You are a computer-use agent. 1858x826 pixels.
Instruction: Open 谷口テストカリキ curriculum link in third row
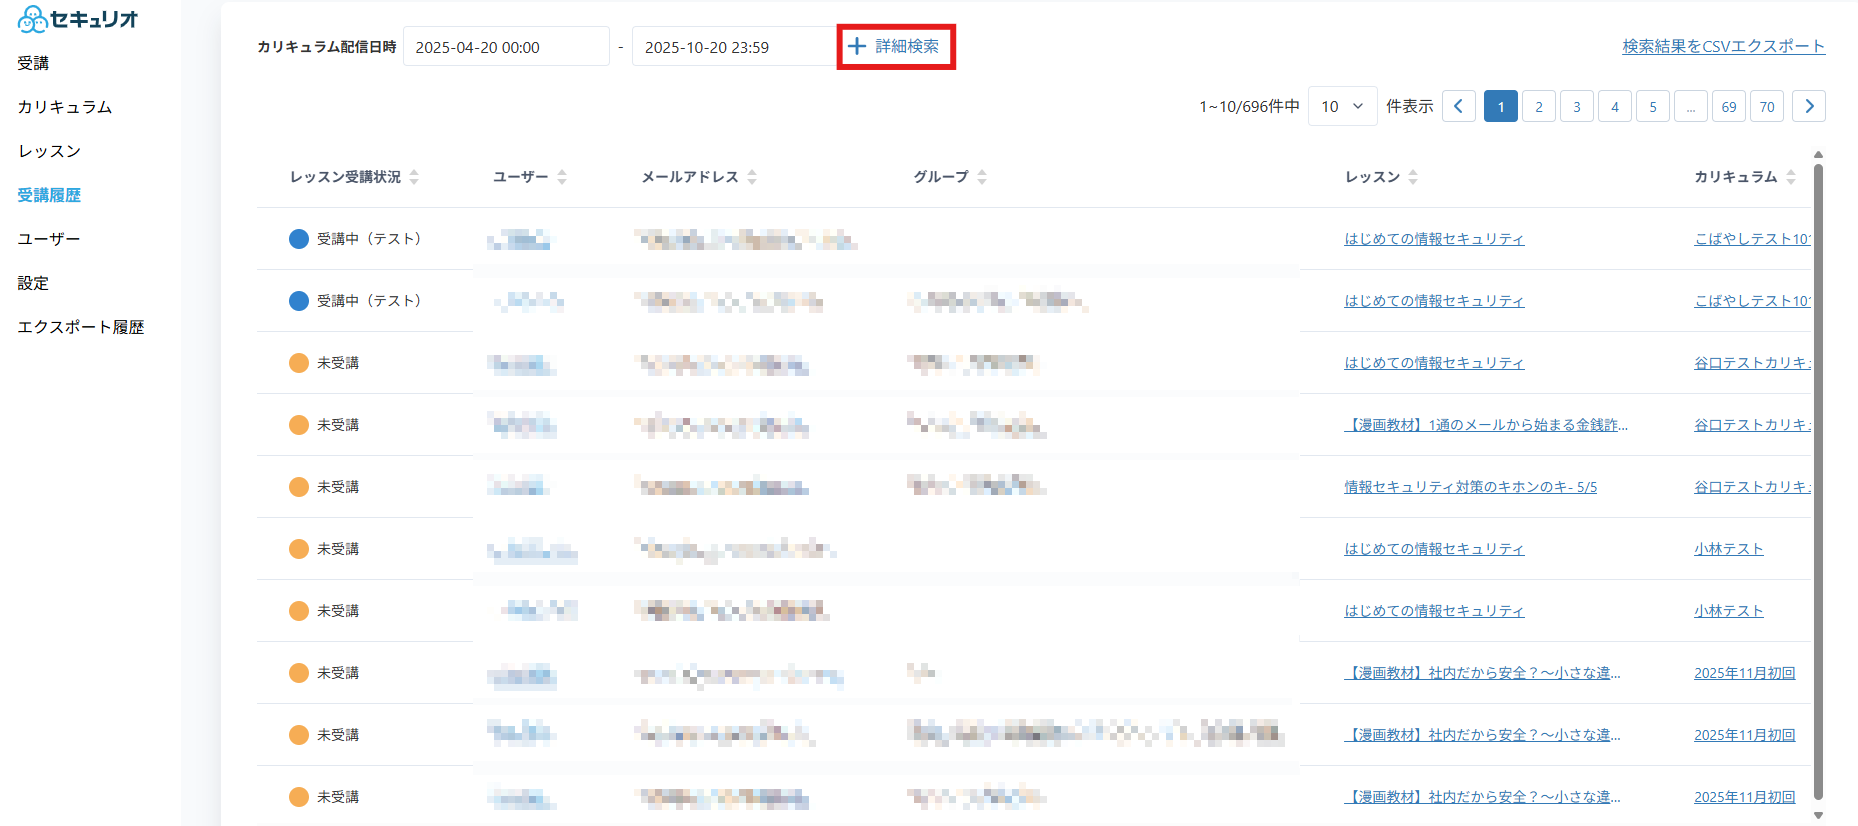pyautogui.click(x=1752, y=363)
